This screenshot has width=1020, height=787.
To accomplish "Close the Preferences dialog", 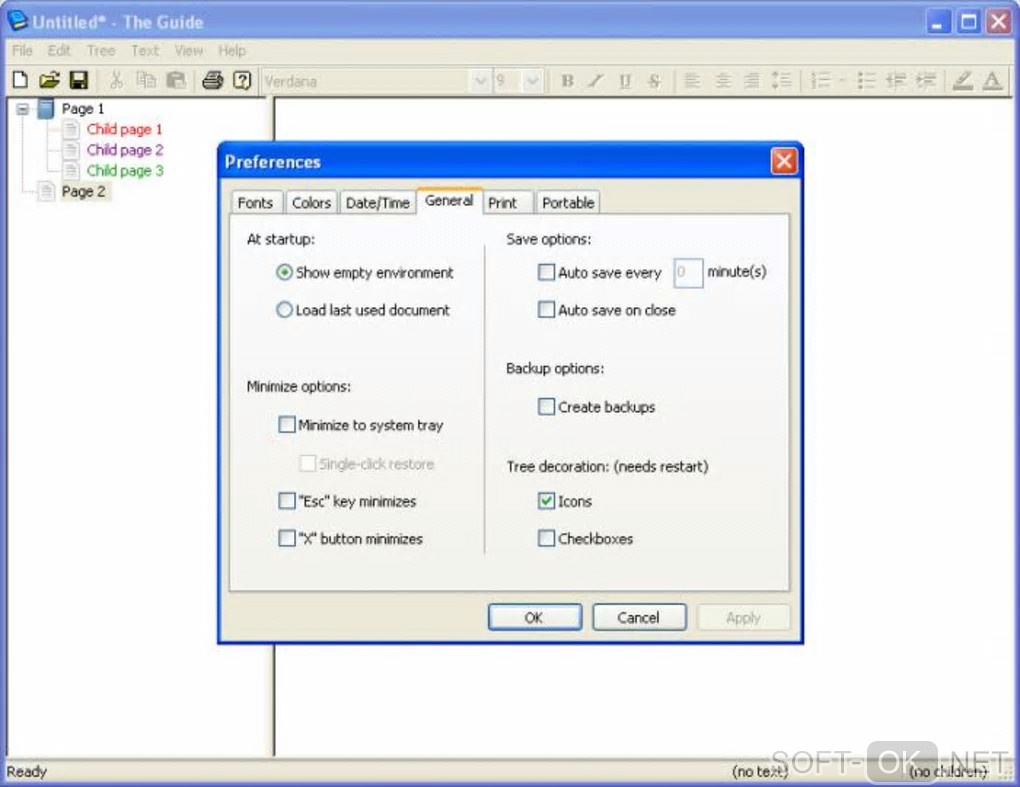I will click(x=784, y=161).
